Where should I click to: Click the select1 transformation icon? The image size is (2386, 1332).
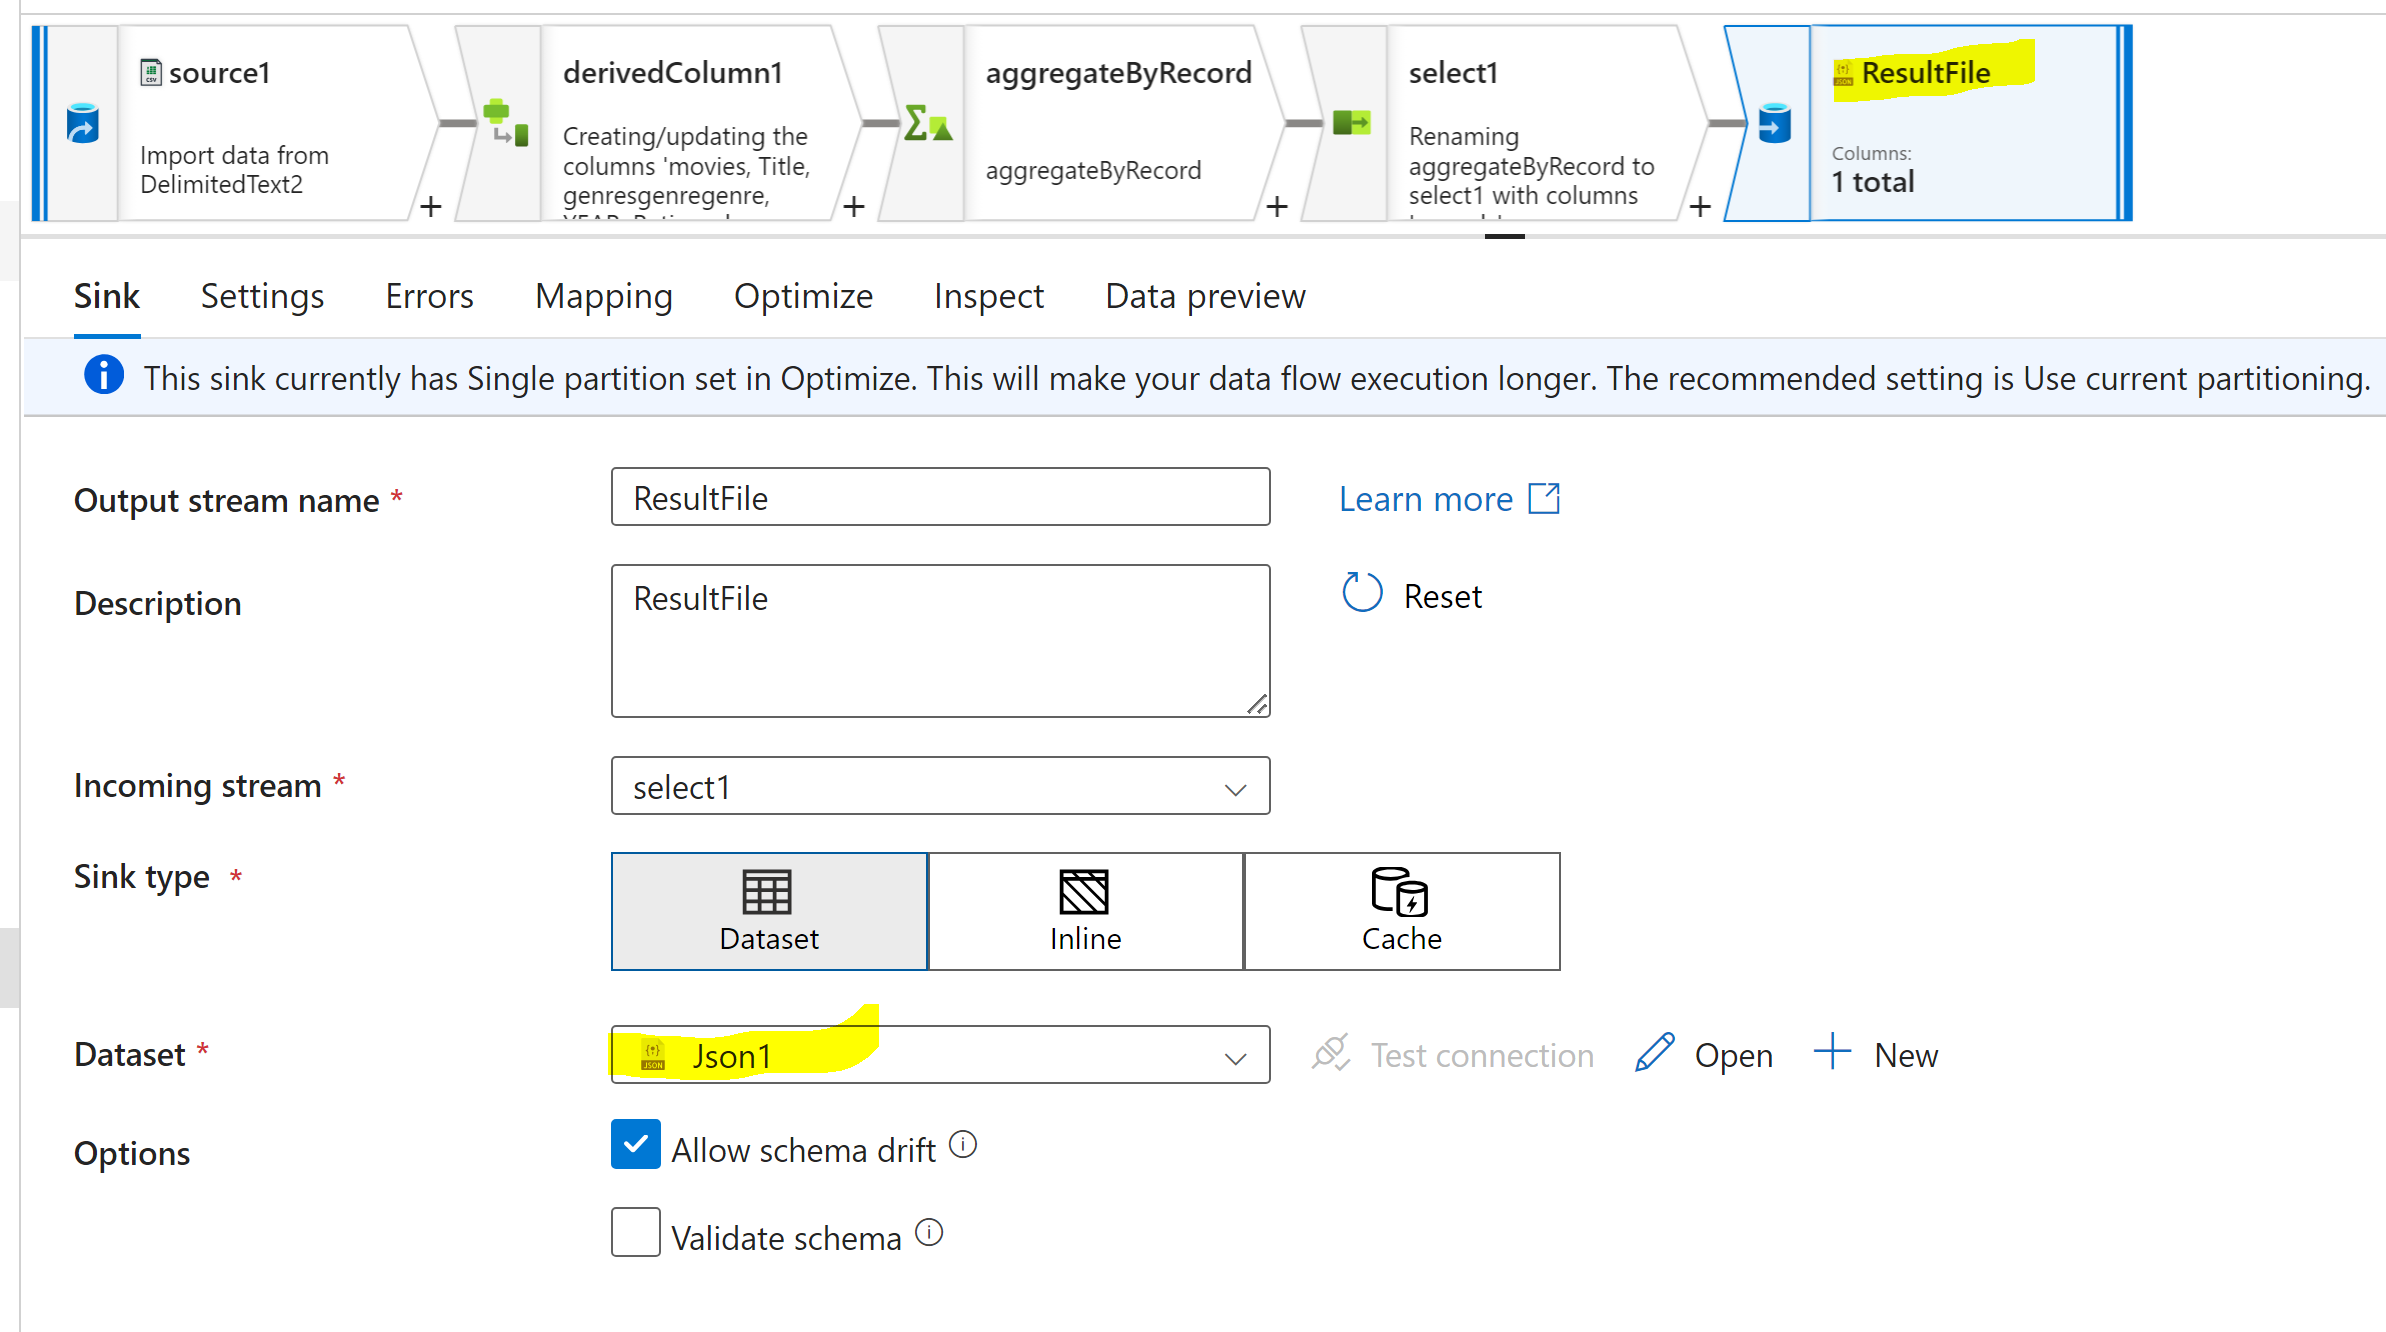(x=1351, y=123)
